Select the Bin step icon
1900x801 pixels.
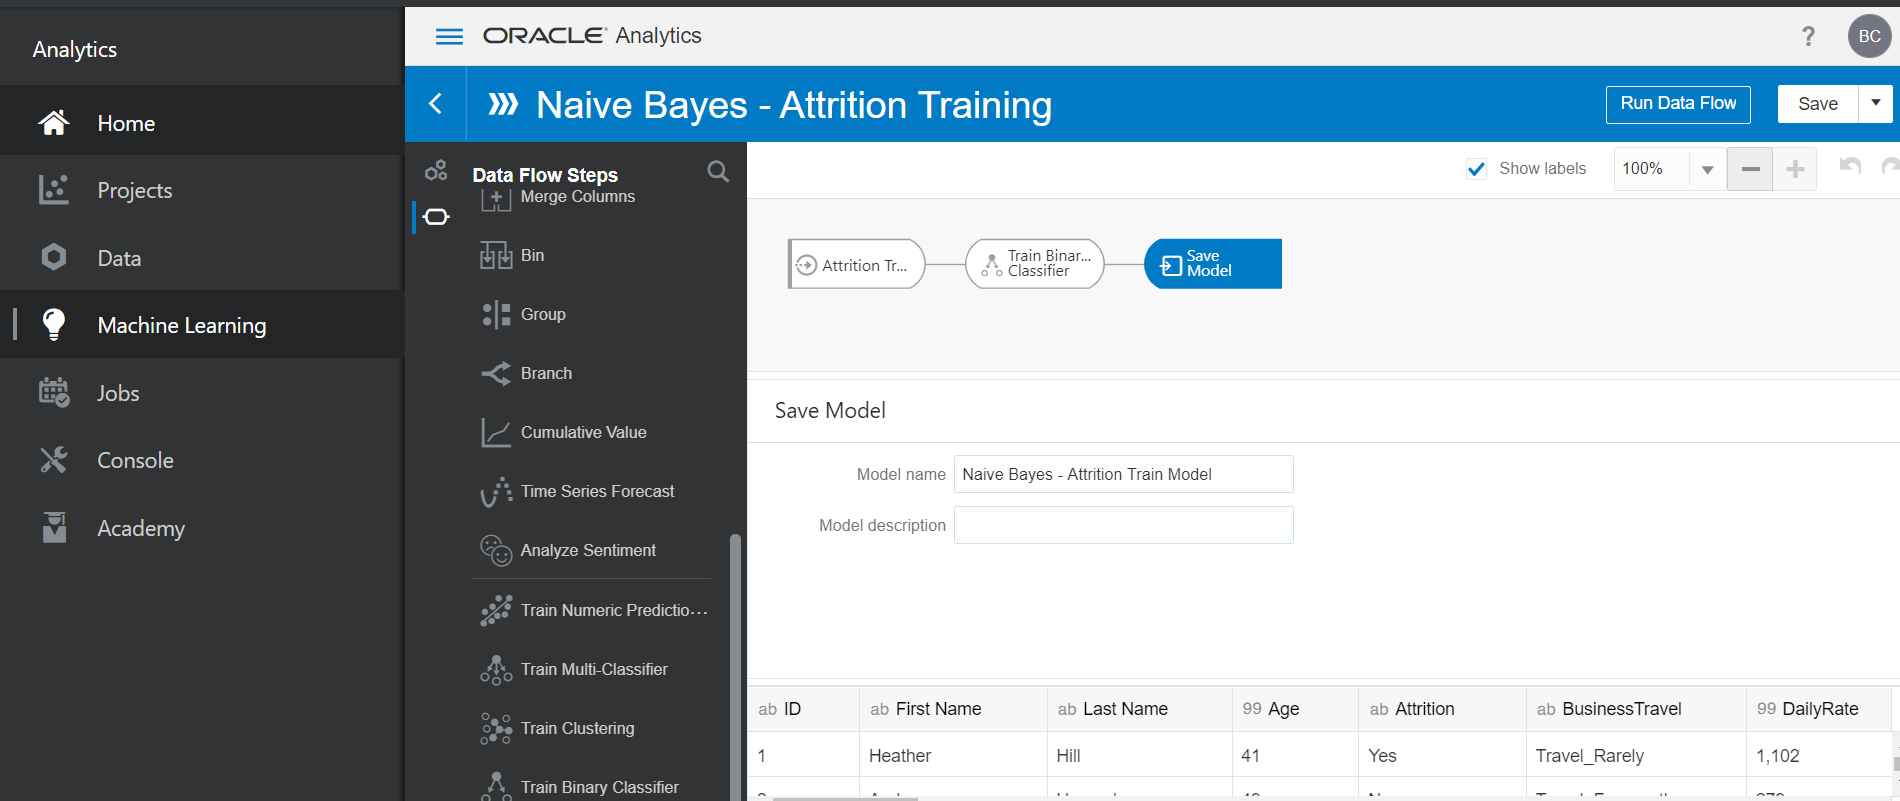click(x=496, y=256)
